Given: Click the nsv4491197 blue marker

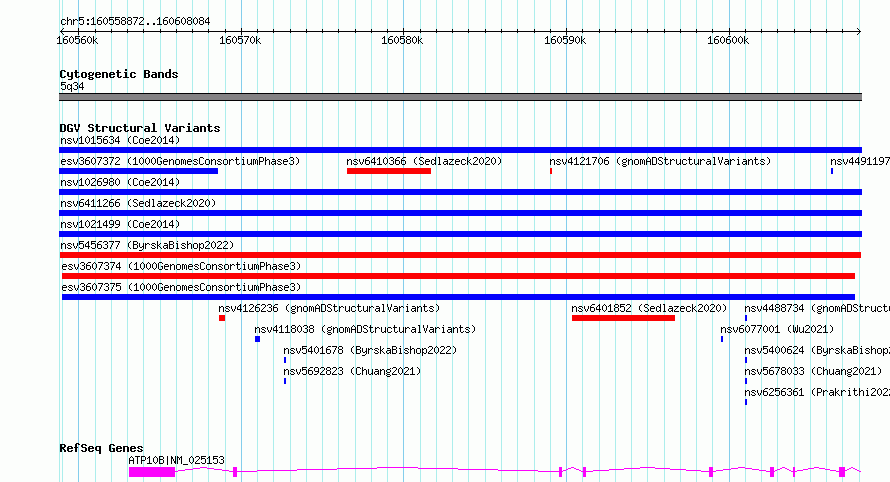Looking at the screenshot, I should tap(832, 171).
